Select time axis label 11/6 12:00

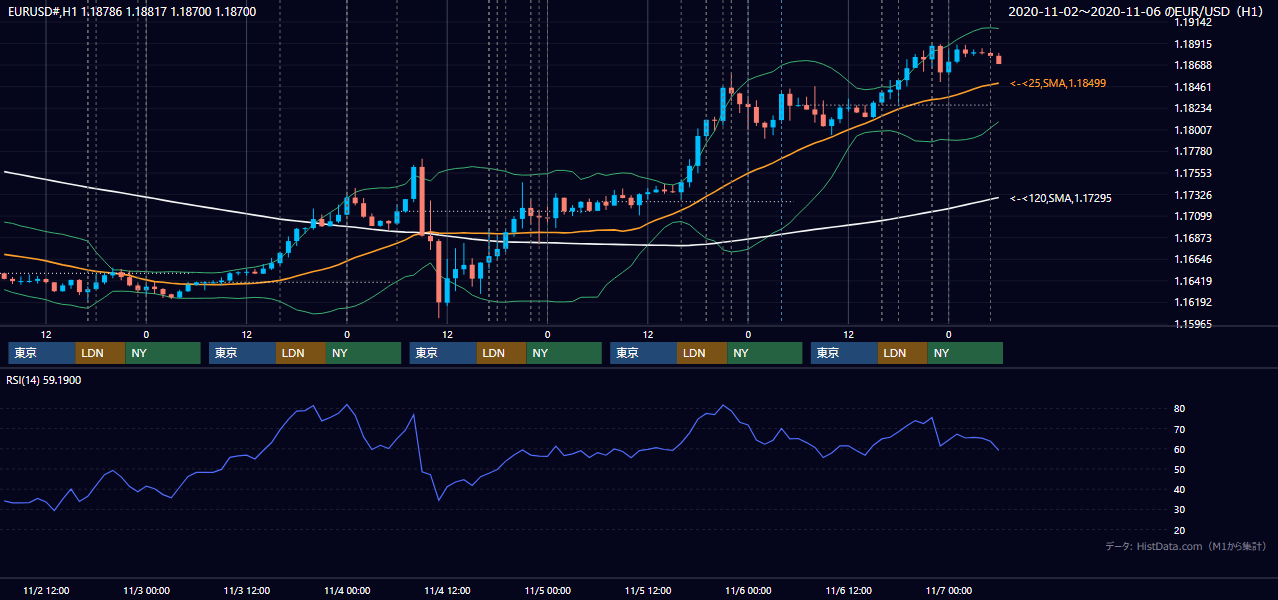click(x=849, y=590)
